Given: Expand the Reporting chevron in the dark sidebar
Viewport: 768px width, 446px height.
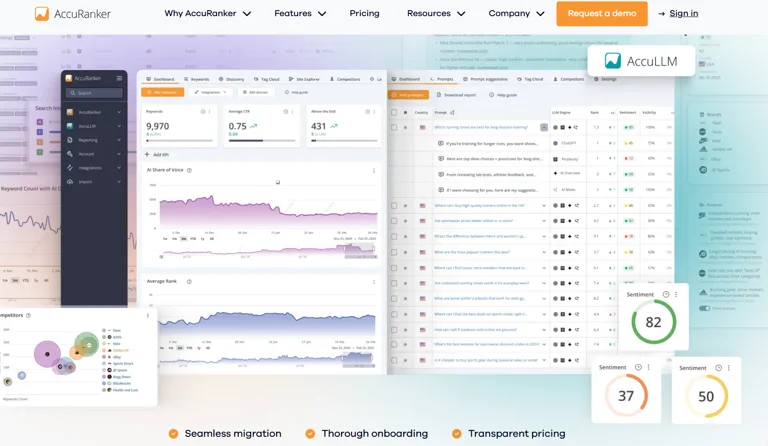Looking at the screenshot, I should pos(119,140).
